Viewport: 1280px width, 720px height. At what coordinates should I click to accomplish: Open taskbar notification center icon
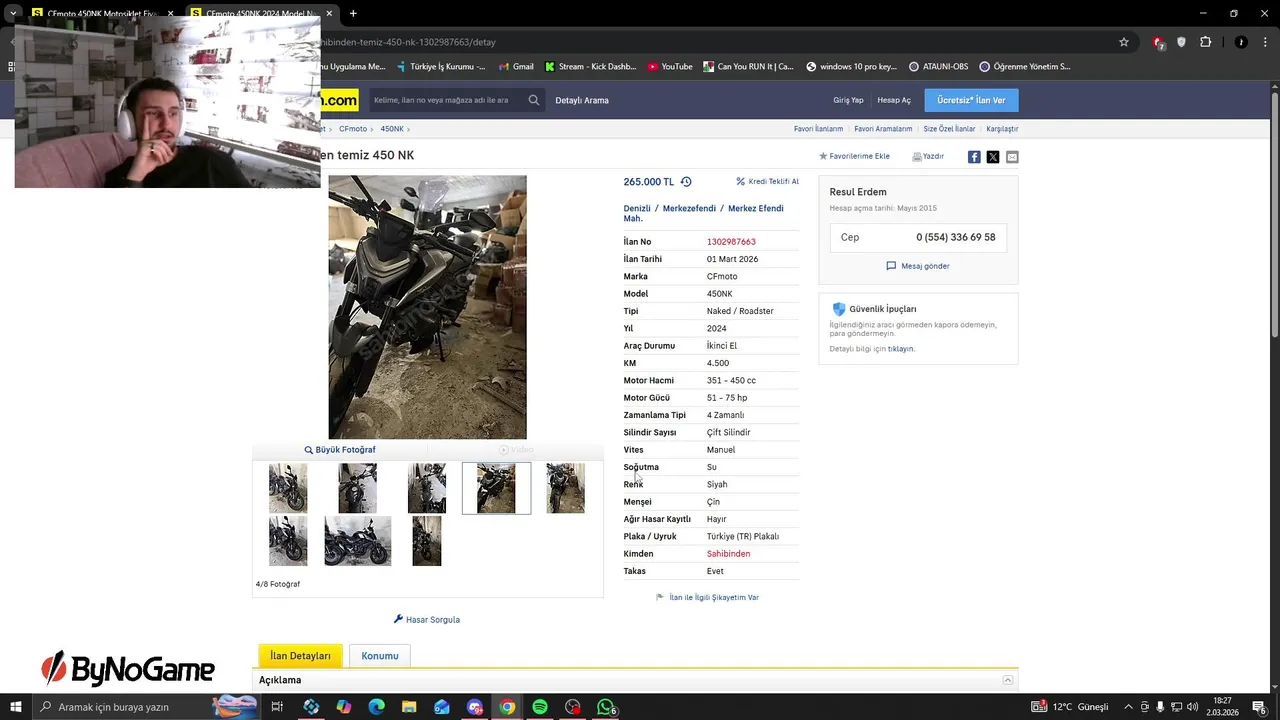[1259, 707]
